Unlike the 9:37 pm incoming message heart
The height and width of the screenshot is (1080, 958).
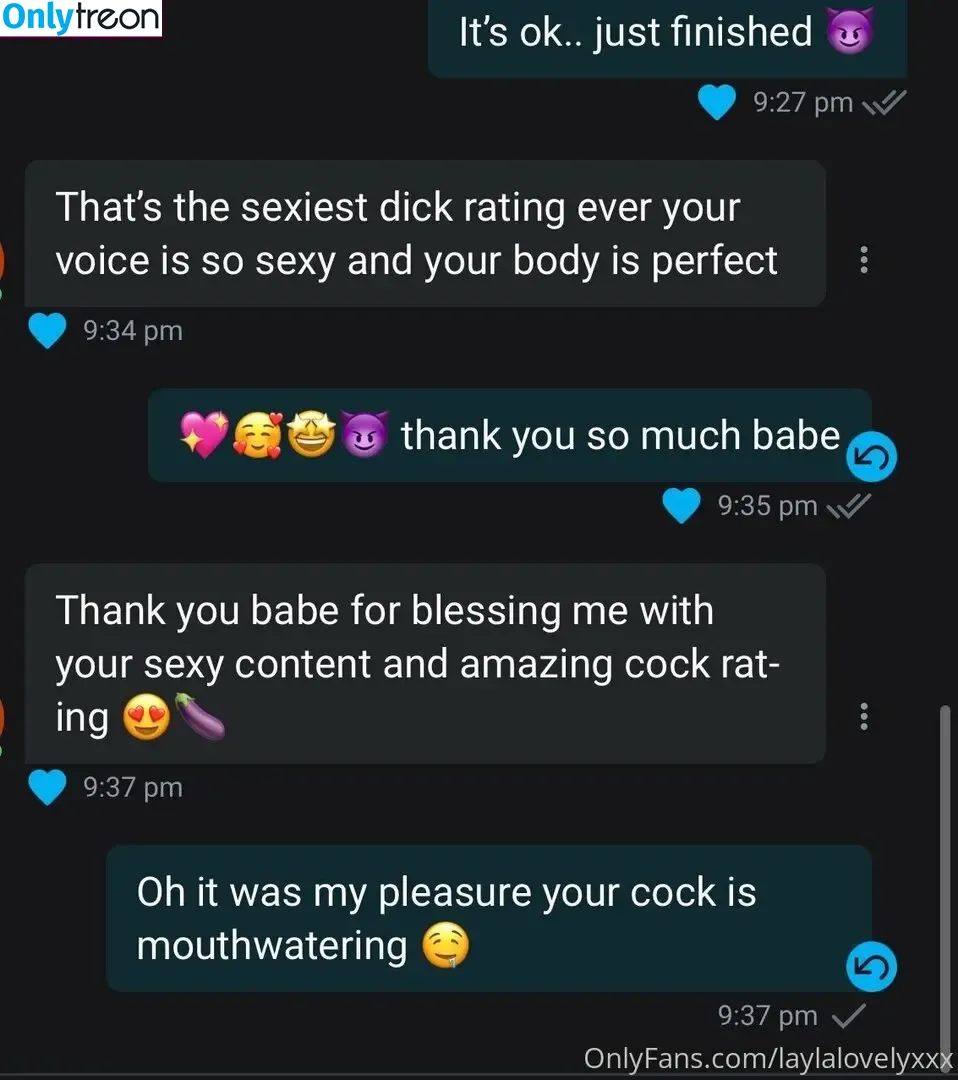coord(48,787)
